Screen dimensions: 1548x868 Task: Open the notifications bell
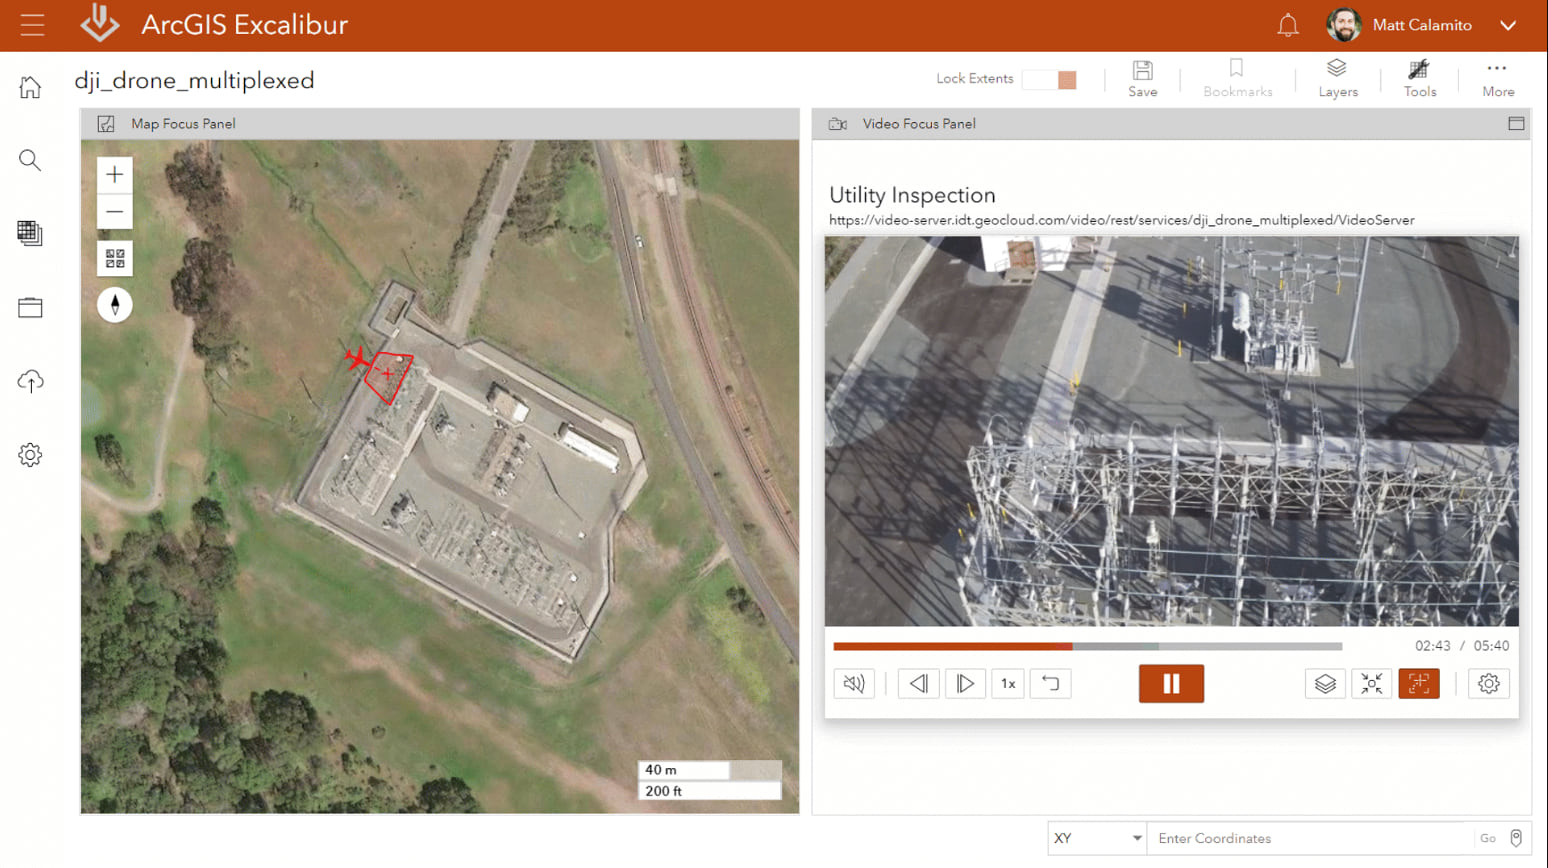pyautogui.click(x=1288, y=25)
